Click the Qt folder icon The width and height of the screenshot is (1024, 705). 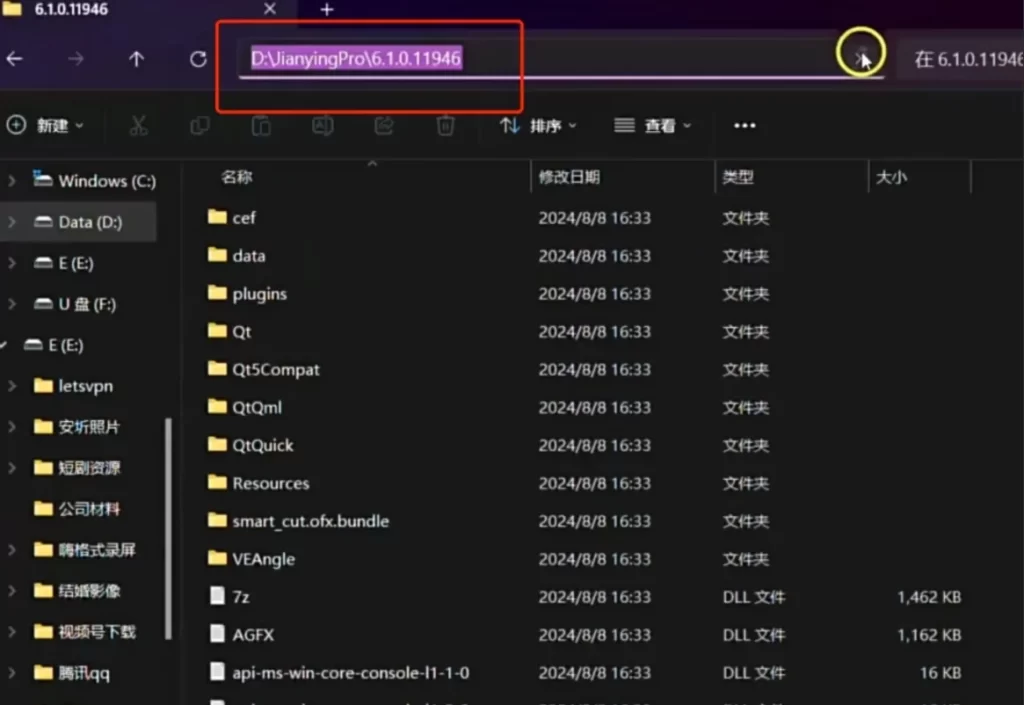point(217,330)
